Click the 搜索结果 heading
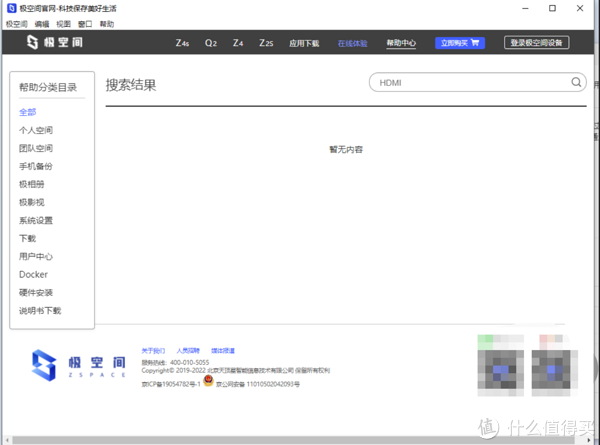 pos(131,85)
